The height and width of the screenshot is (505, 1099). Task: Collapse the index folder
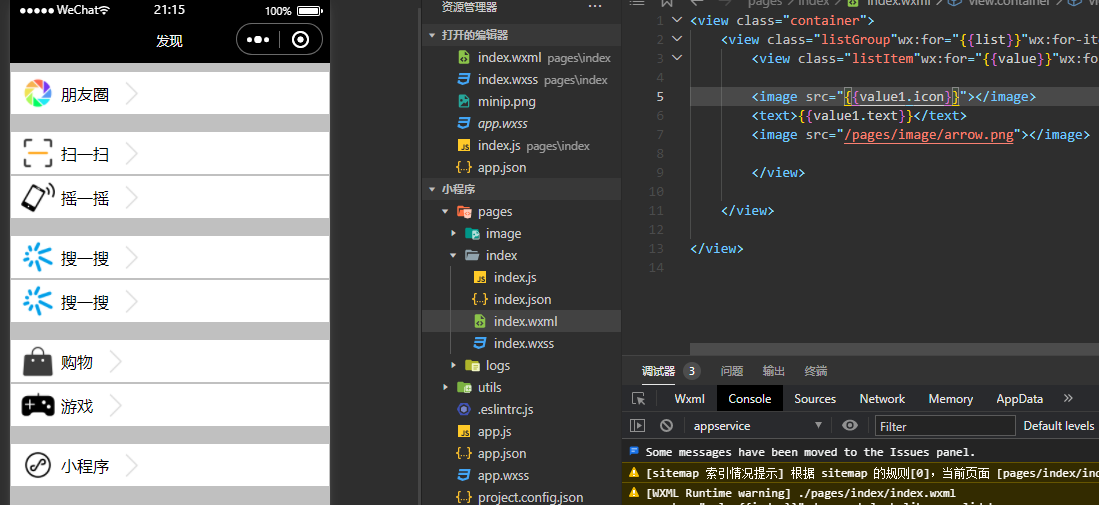(x=453, y=255)
